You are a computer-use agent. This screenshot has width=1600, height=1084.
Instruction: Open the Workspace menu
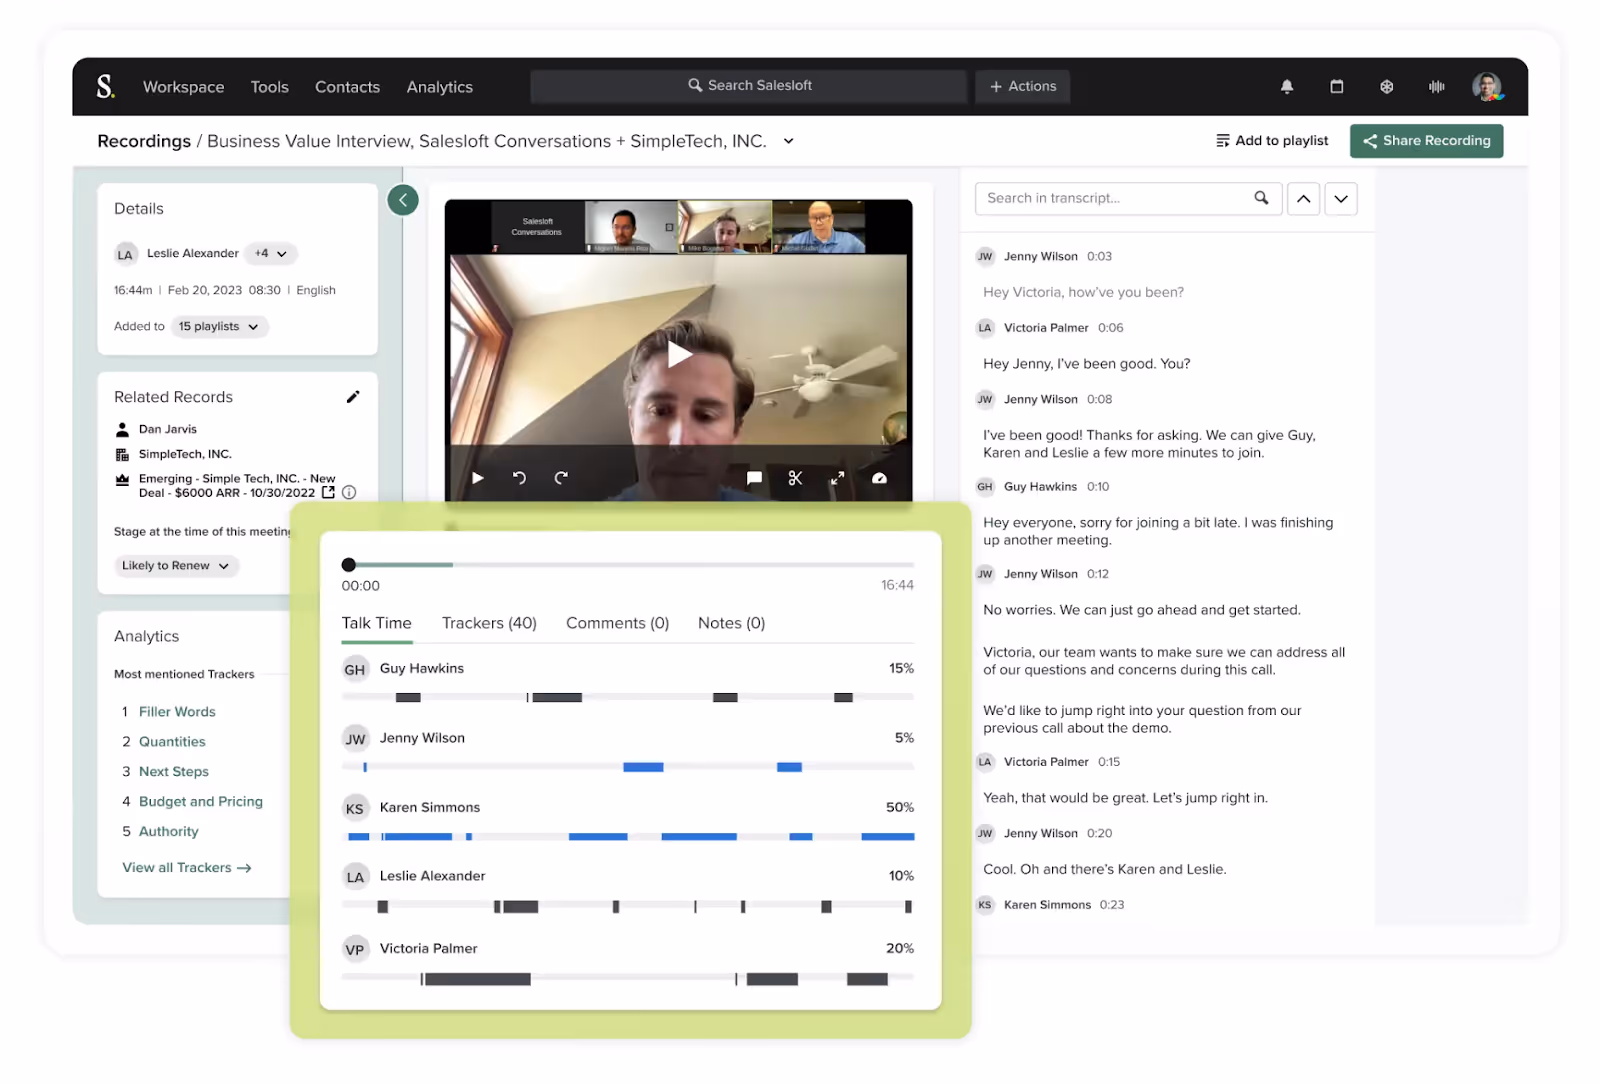(184, 87)
